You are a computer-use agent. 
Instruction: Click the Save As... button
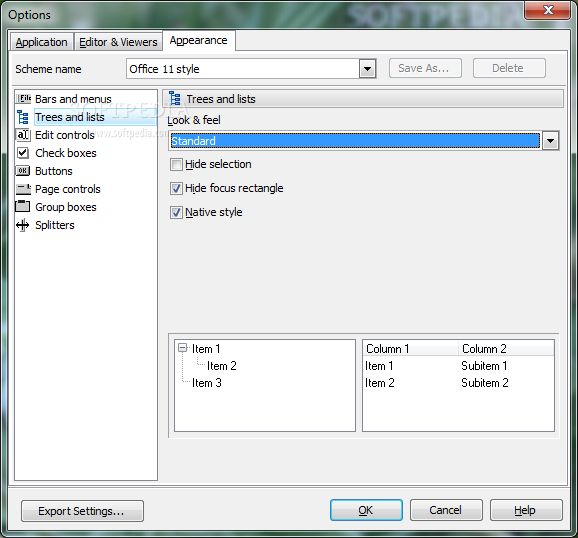(425, 68)
